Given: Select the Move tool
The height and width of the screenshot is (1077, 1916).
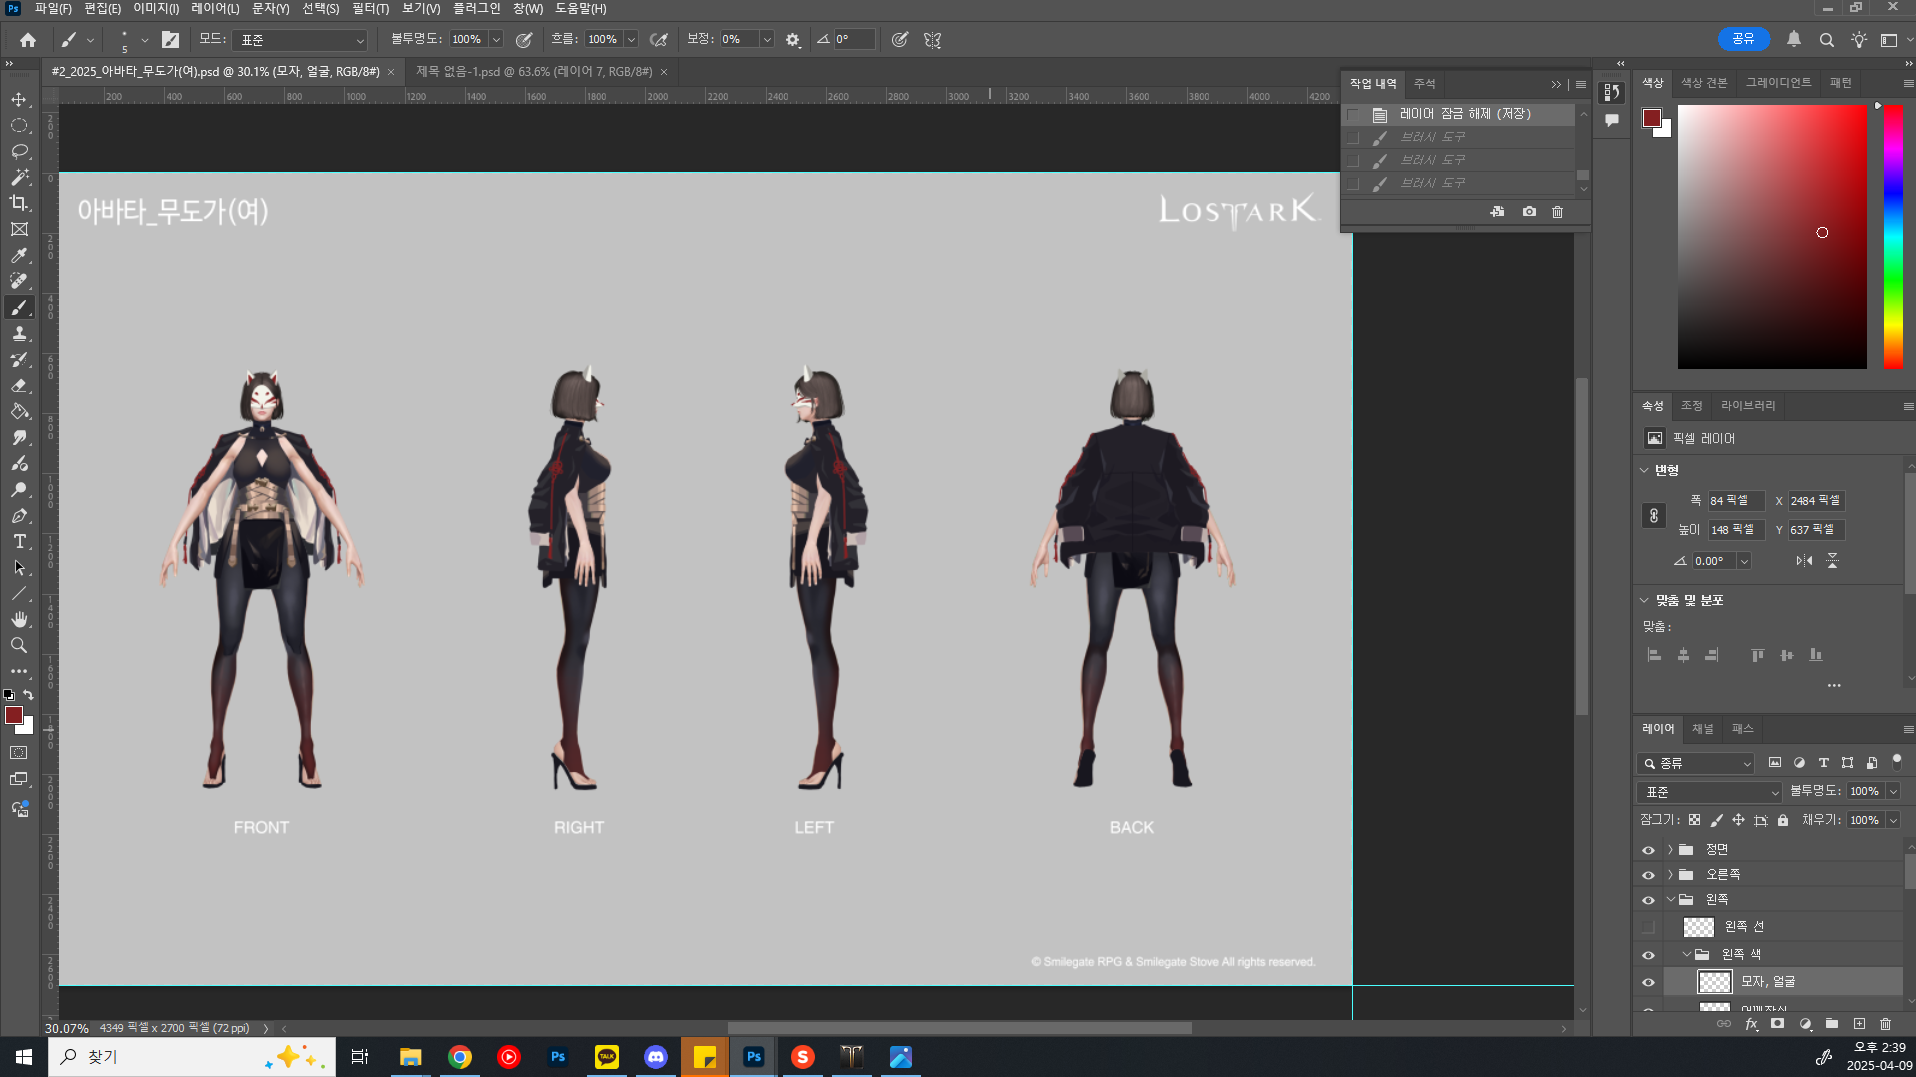Looking at the screenshot, I should coord(19,100).
